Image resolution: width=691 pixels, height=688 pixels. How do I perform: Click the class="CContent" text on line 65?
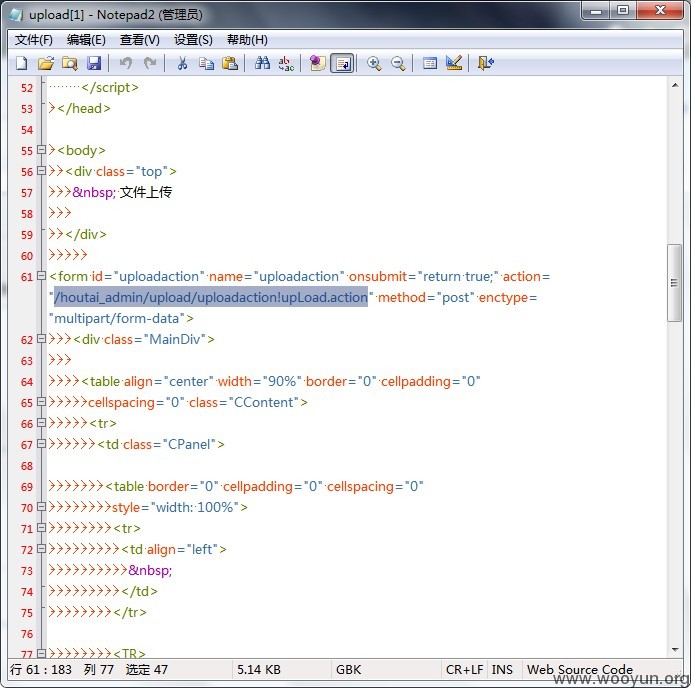(244, 402)
